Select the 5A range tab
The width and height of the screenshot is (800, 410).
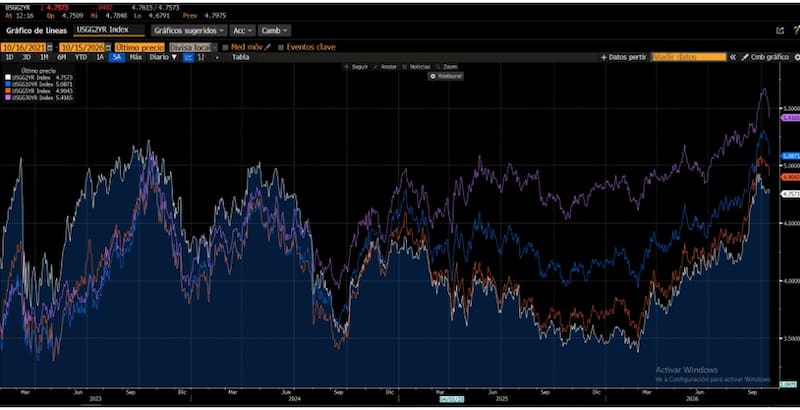click(x=117, y=57)
